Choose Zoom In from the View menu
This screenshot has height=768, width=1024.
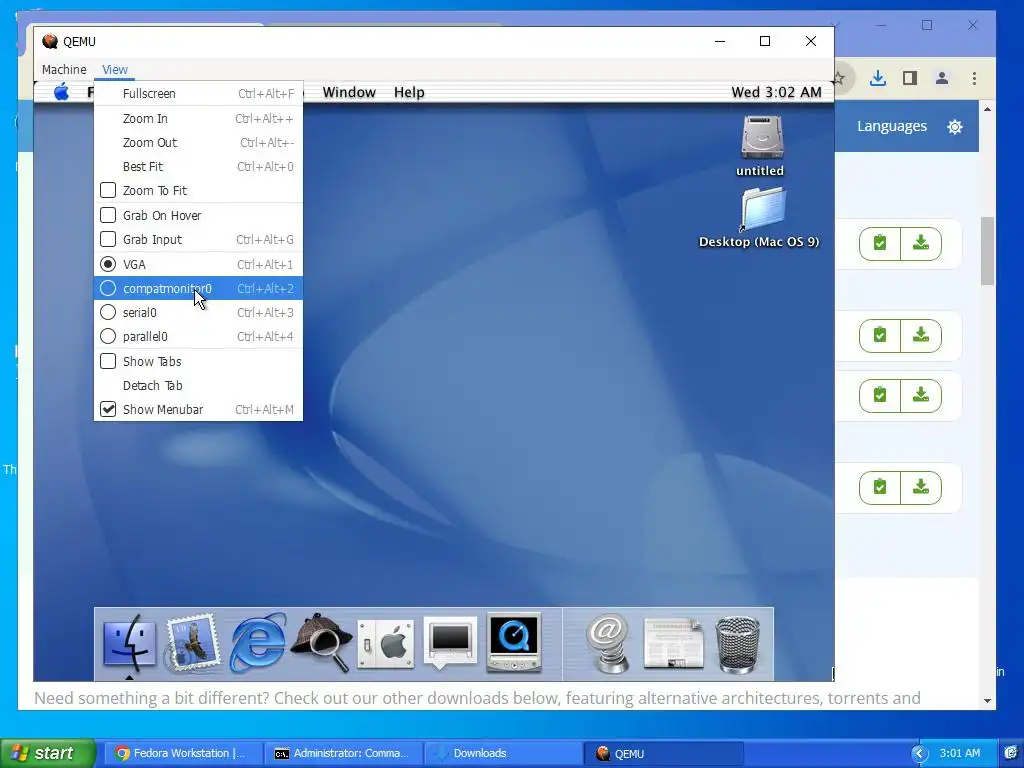[x=199, y=118]
